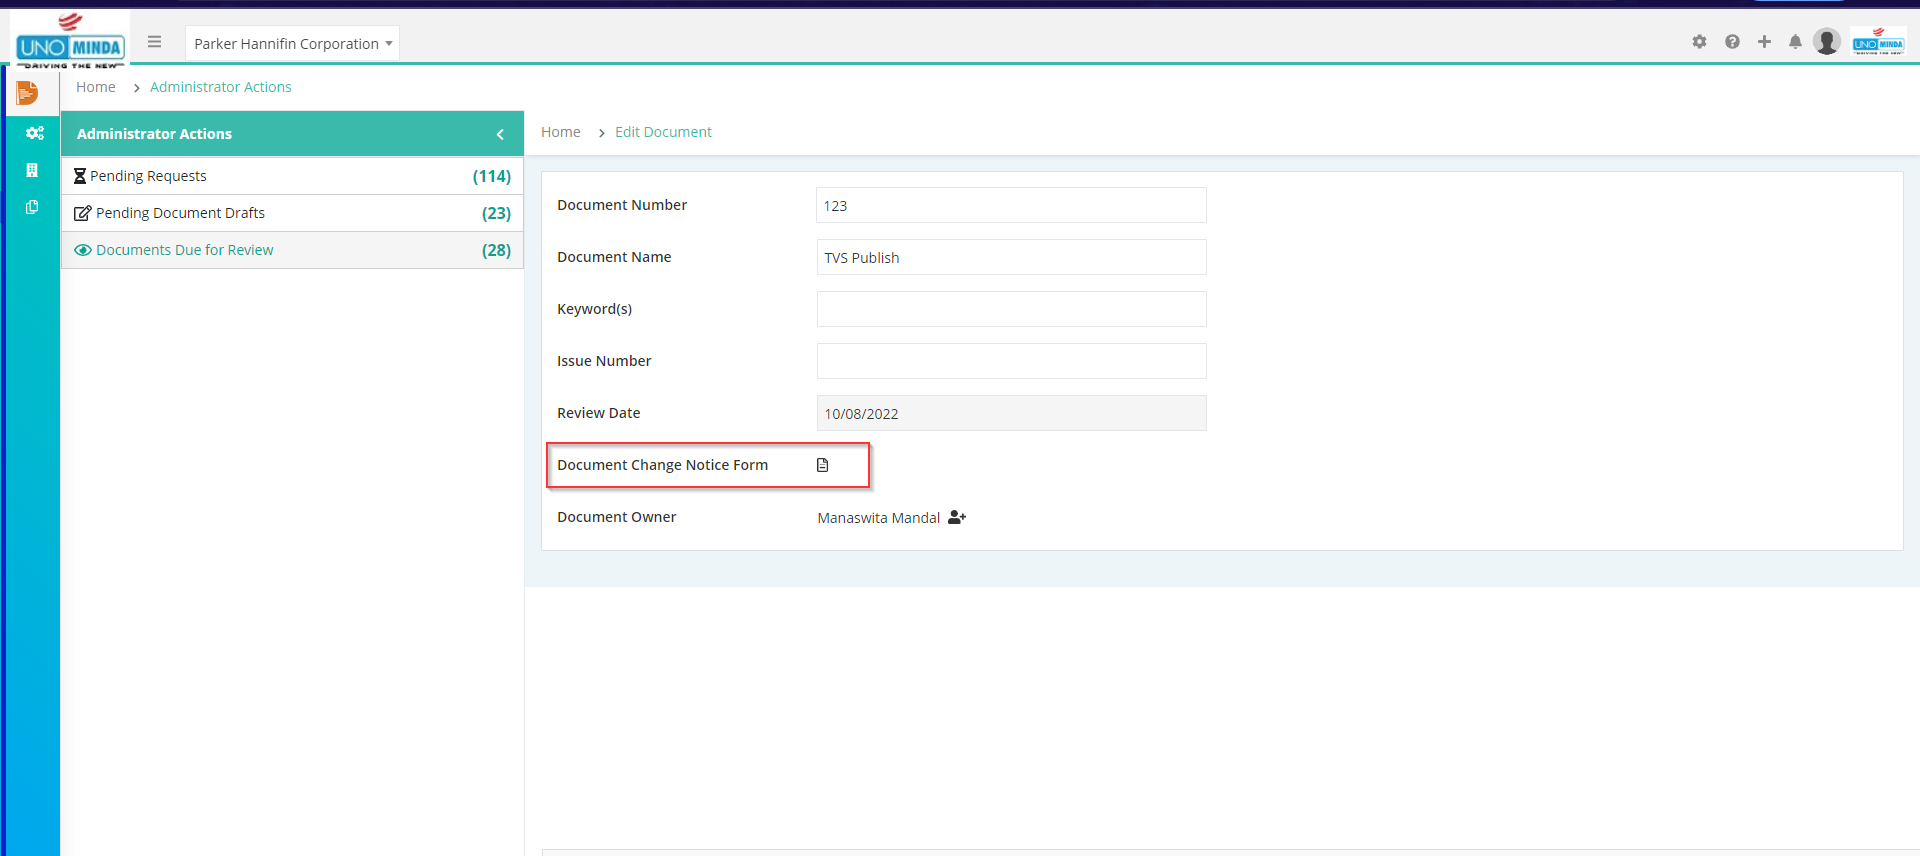The width and height of the screenshot is (1920, 856).
Task: Click the Document Owner label
Action: [x=616, y=517]
